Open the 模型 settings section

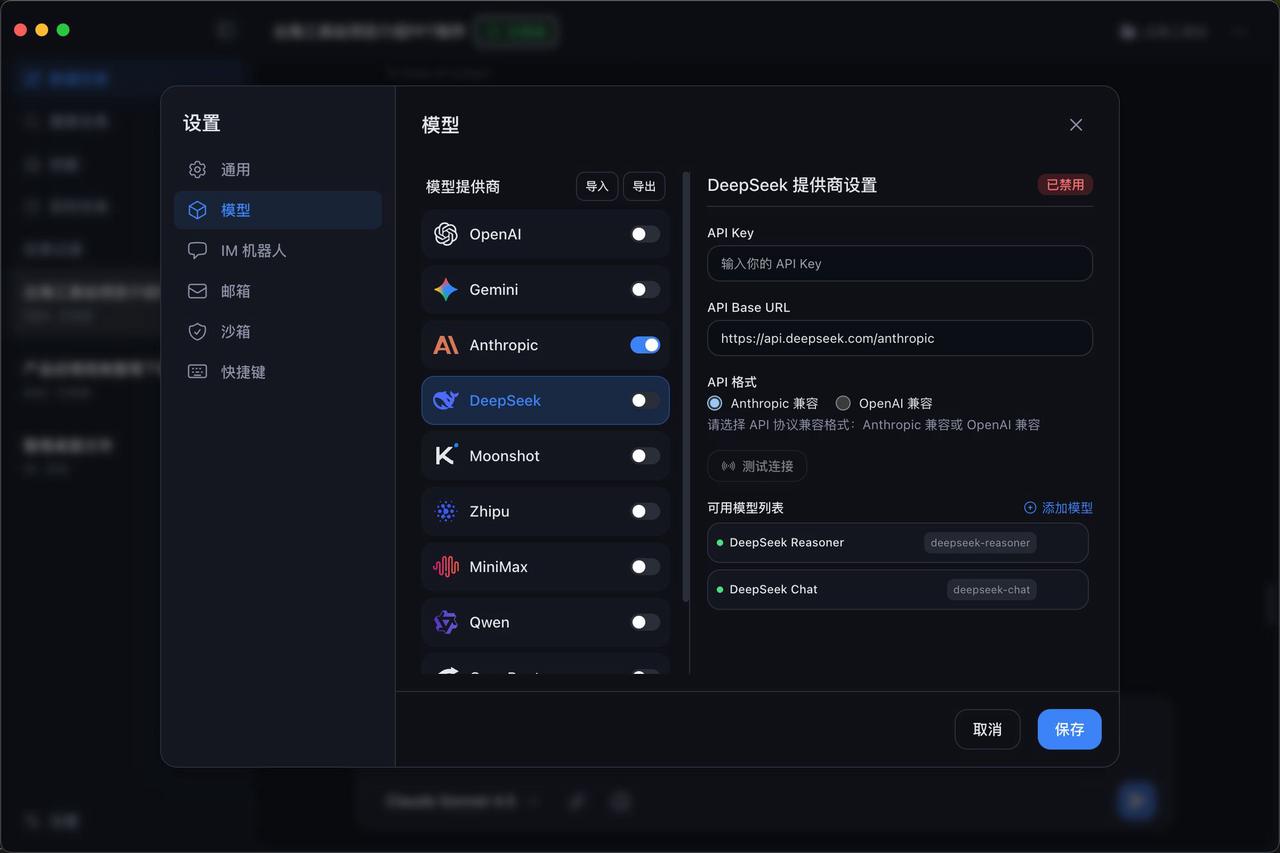(278, 210)
